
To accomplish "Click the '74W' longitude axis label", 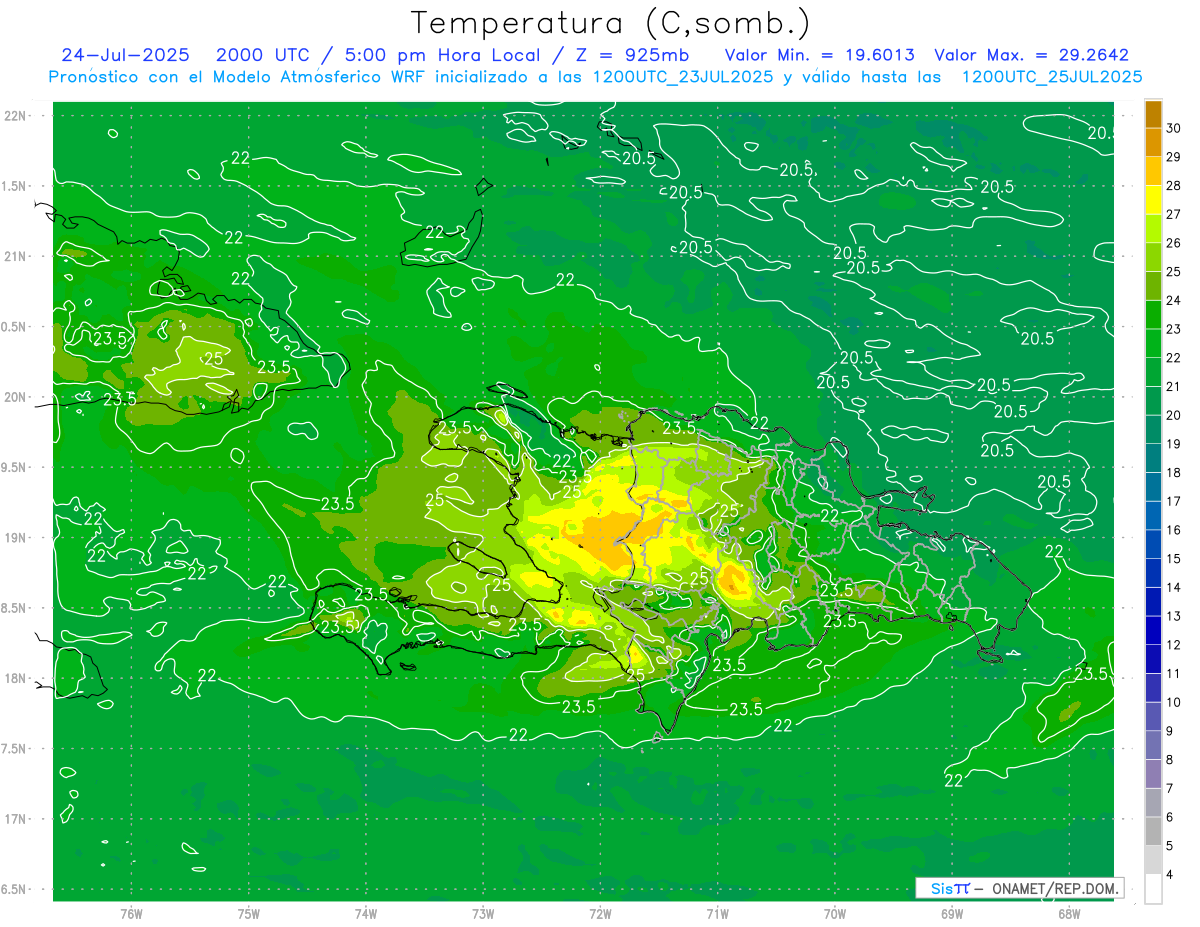I will [x=366, y=913].
